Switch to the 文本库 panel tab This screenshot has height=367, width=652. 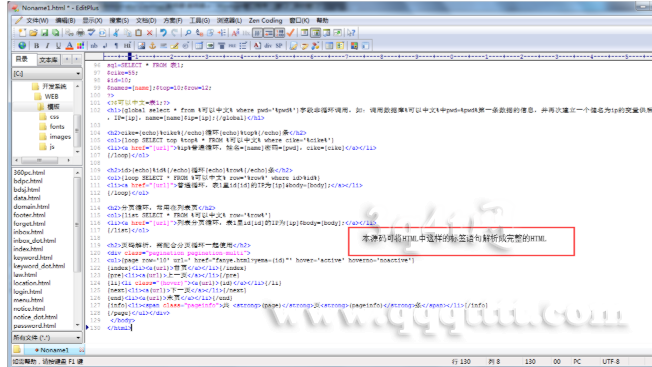click(x=48, y=60)
